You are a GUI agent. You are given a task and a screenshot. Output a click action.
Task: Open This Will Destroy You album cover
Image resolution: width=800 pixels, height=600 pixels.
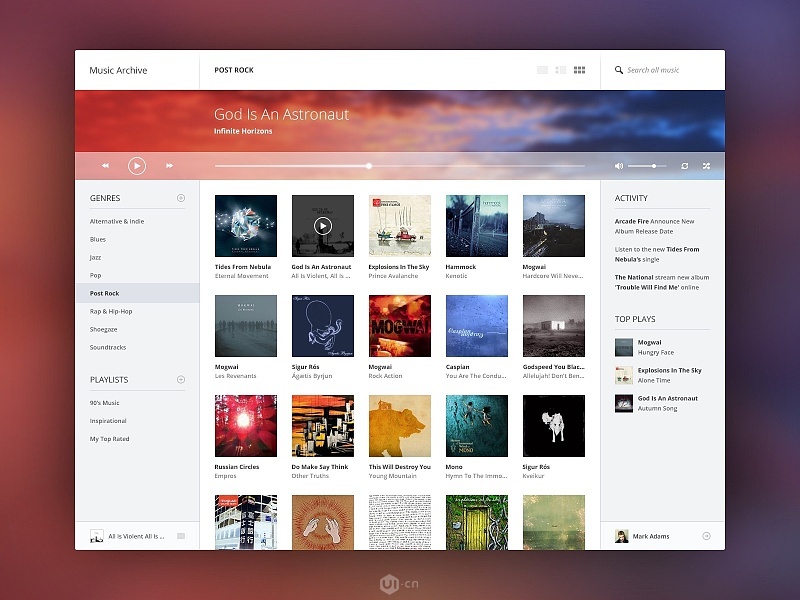(x=399, y=426)
